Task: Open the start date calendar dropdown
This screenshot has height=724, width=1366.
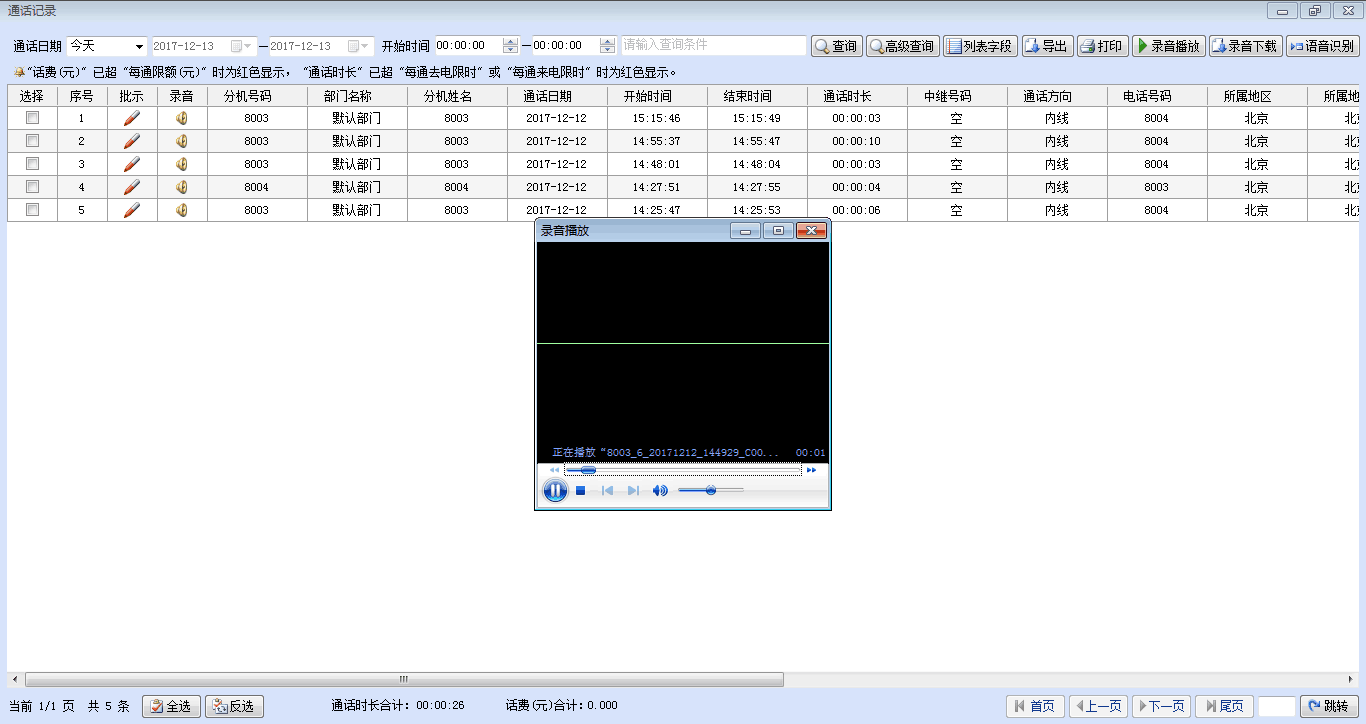Action: [x=241, y=47]
